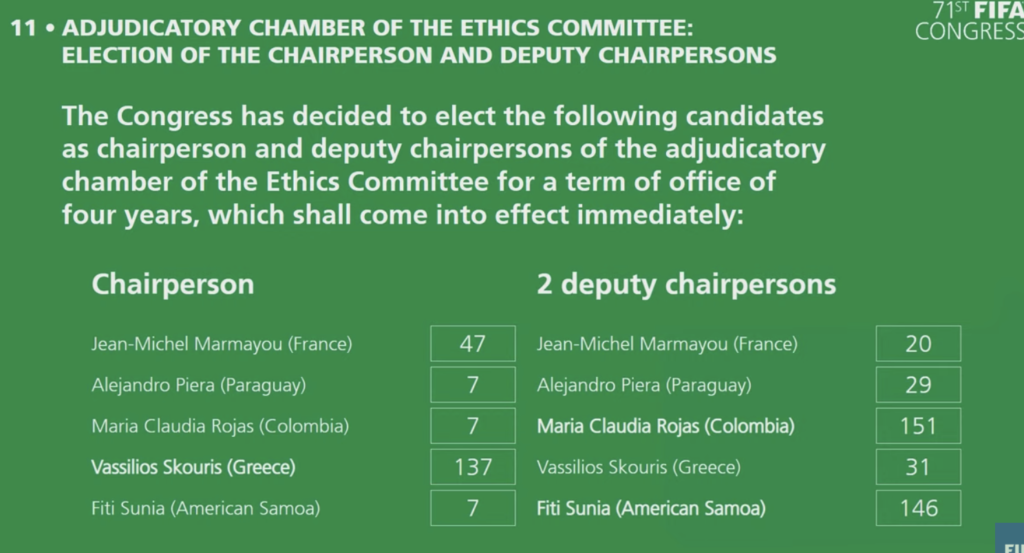
Task: Click the 31 vote box for deputy Skouris
Action: click(918, 467)
